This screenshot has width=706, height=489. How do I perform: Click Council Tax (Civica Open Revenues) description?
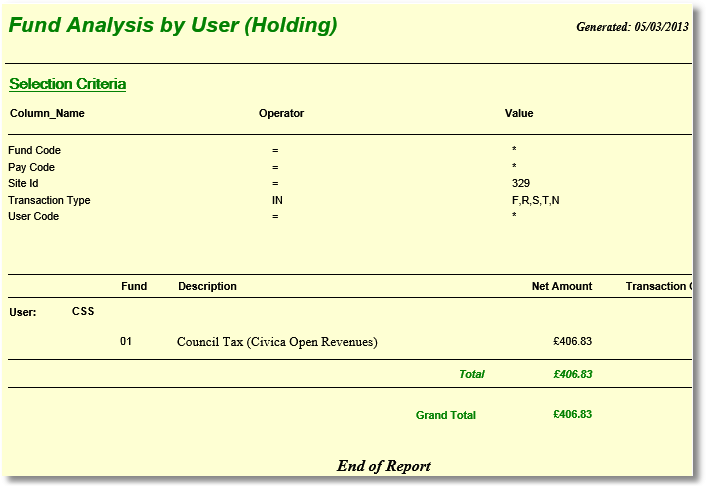(x=277, y=342)
